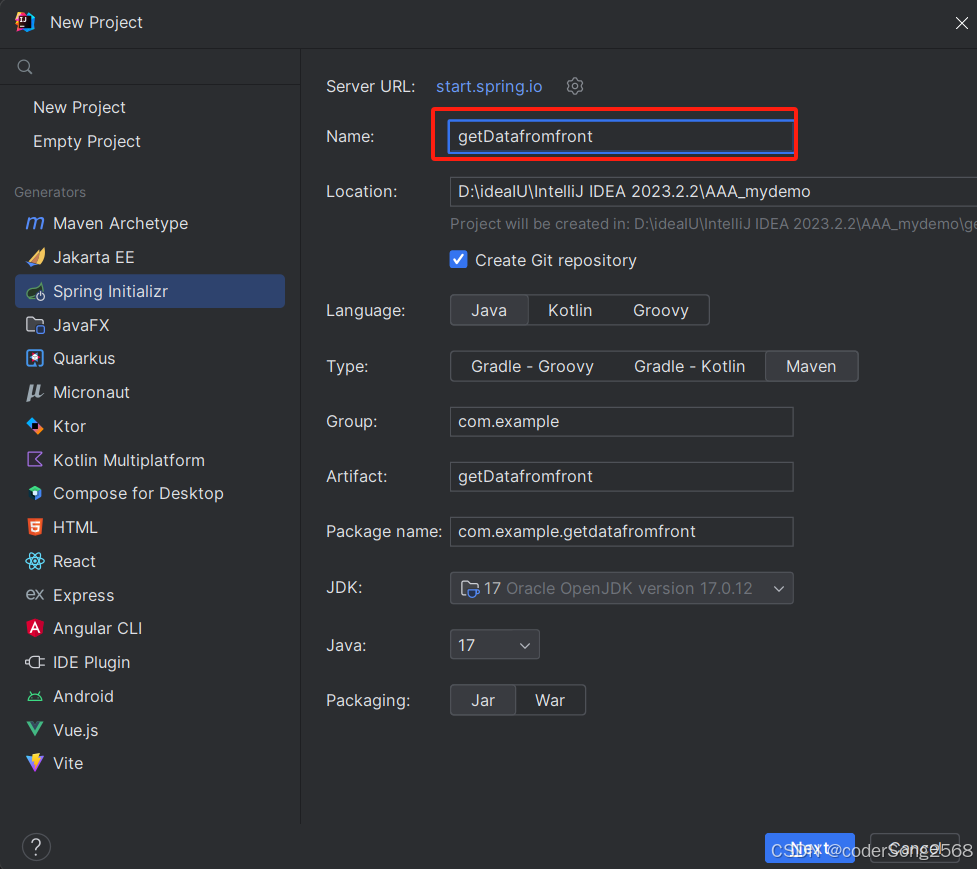Click the Quarkus generator icon
This screenshot has width=977, height=869.
click(35, 358)
